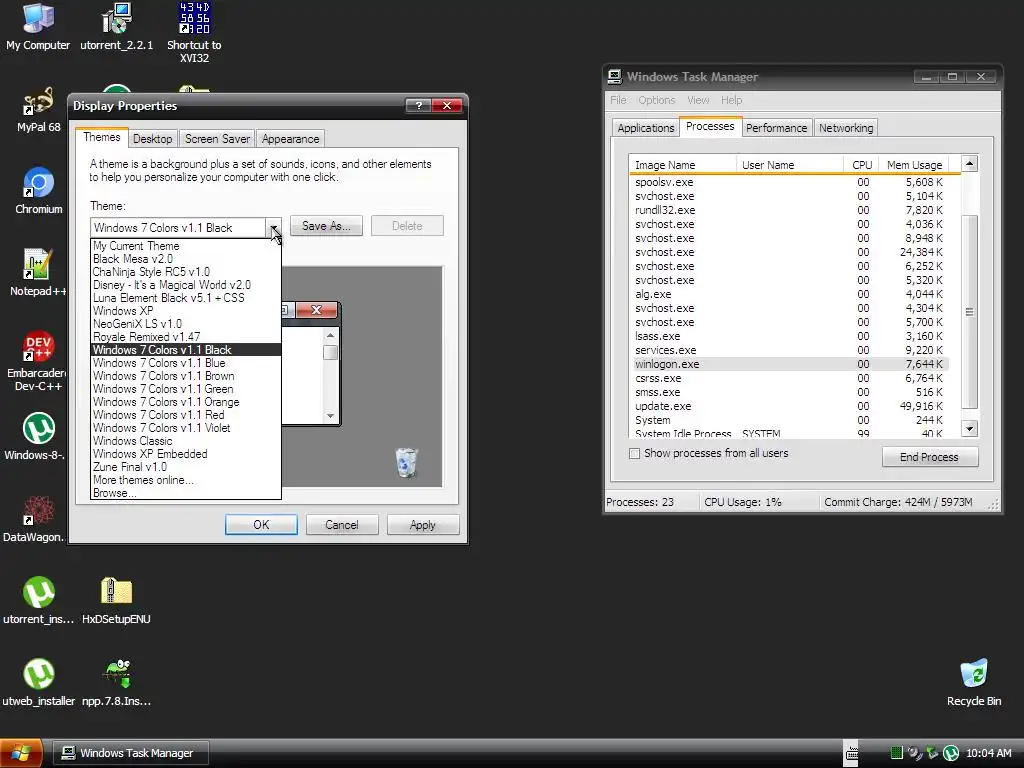The height and width of the screenshot is (768, 1024).
Task: Choose Zune Final v1.0 theme
Action: coord(185,467)
